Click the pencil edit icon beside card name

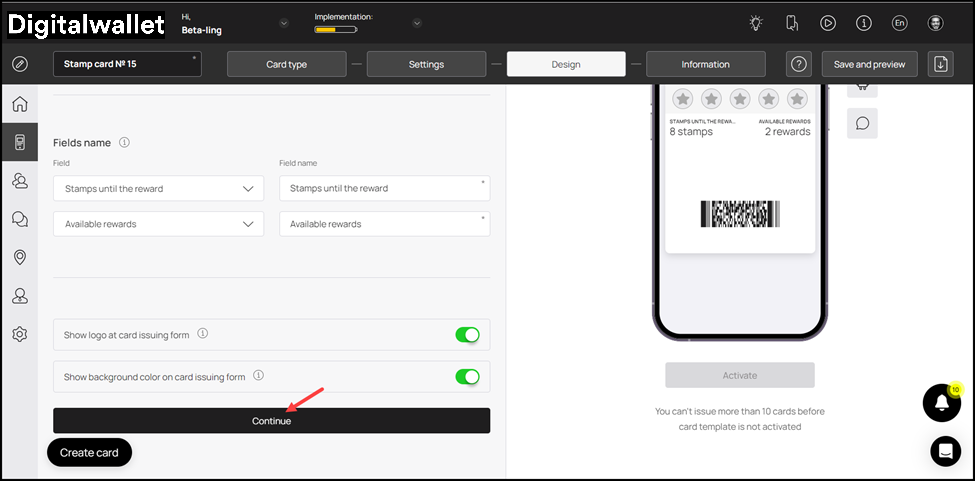[20, 64]
